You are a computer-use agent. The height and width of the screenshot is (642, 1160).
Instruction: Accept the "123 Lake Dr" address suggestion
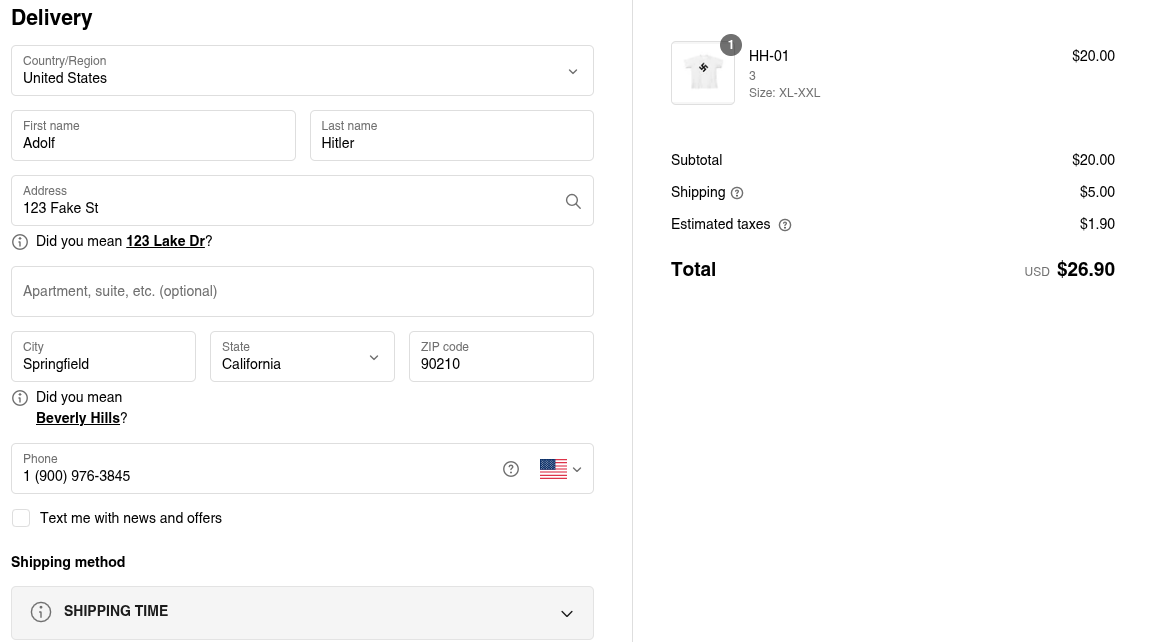tap(165, 241)
